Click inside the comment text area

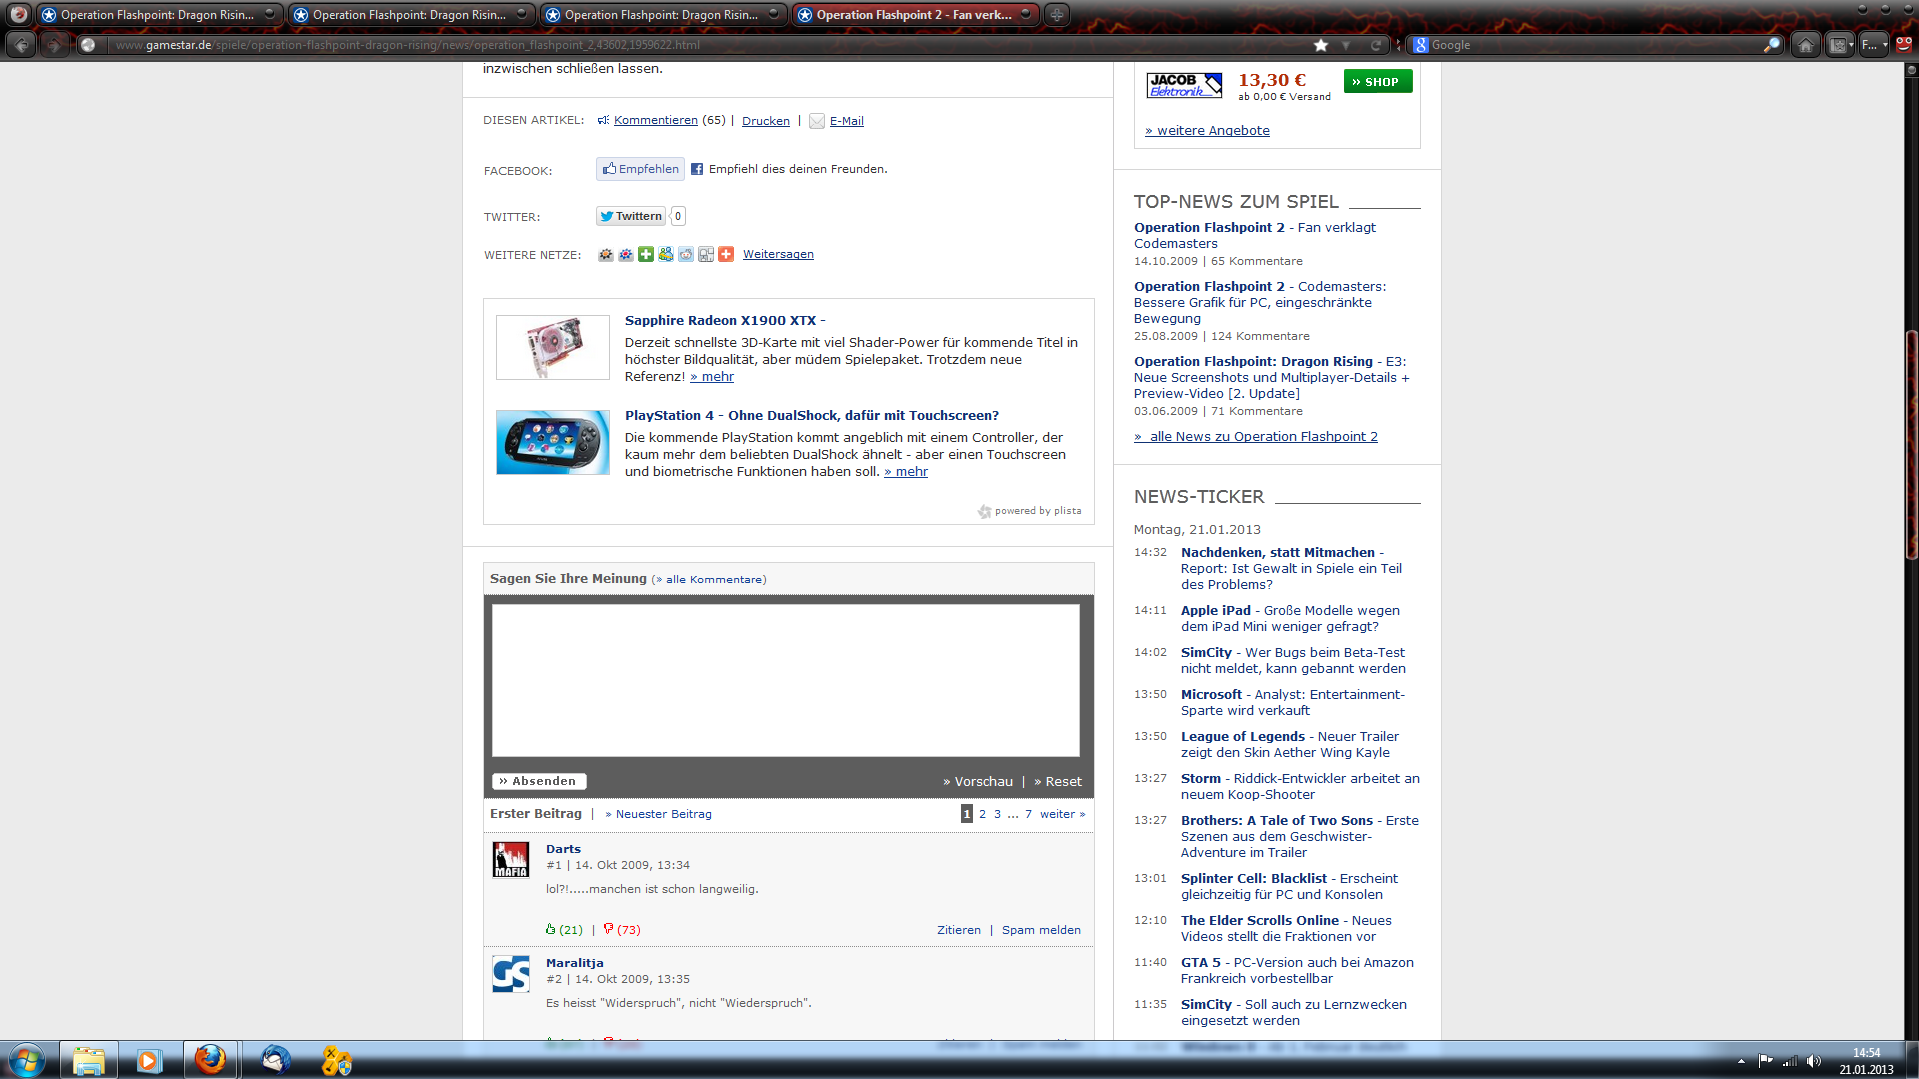786,680
